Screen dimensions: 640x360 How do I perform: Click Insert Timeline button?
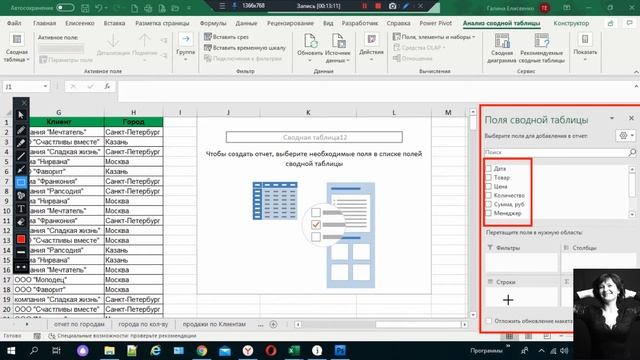click(x=245, y=48)
